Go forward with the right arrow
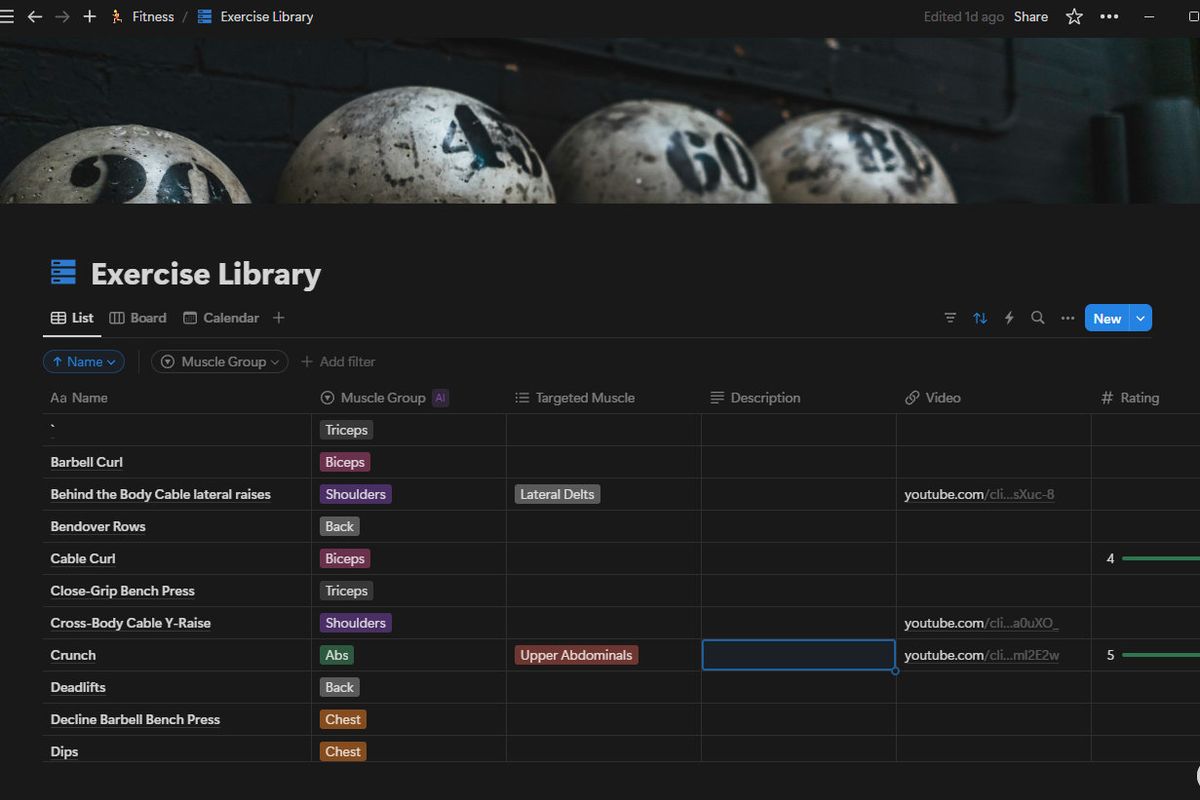This screenshot has height=800, width=1200. (62, 16)
